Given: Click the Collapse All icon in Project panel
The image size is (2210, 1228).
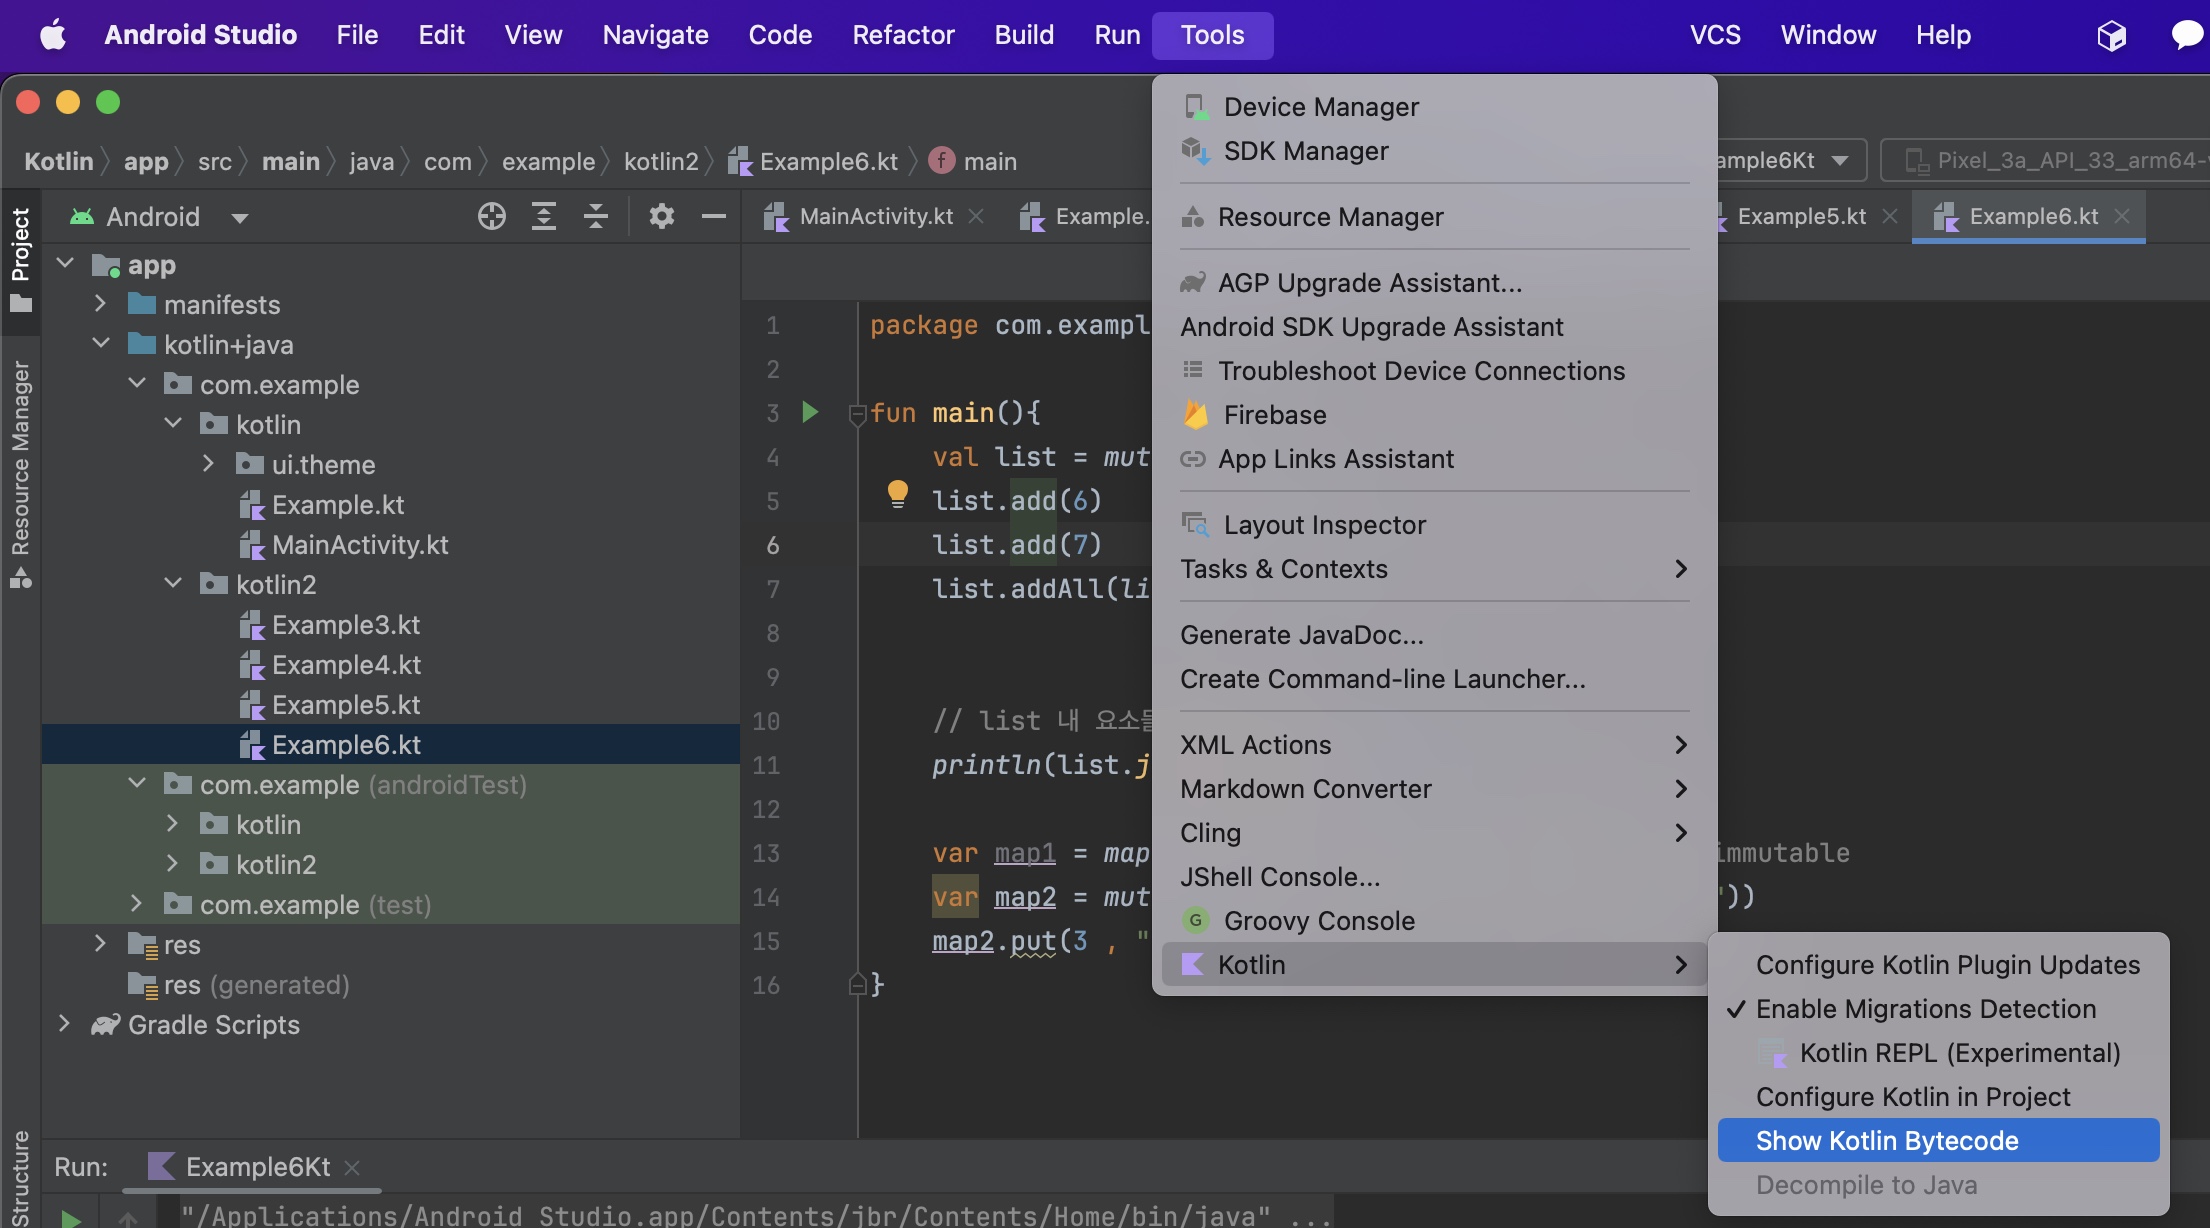Looking at the screenshot, I should 596,216.
